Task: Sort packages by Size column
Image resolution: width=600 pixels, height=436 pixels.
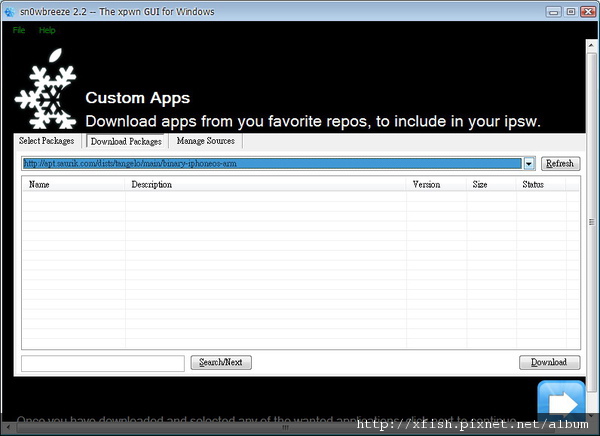Action: click(491, 185)
